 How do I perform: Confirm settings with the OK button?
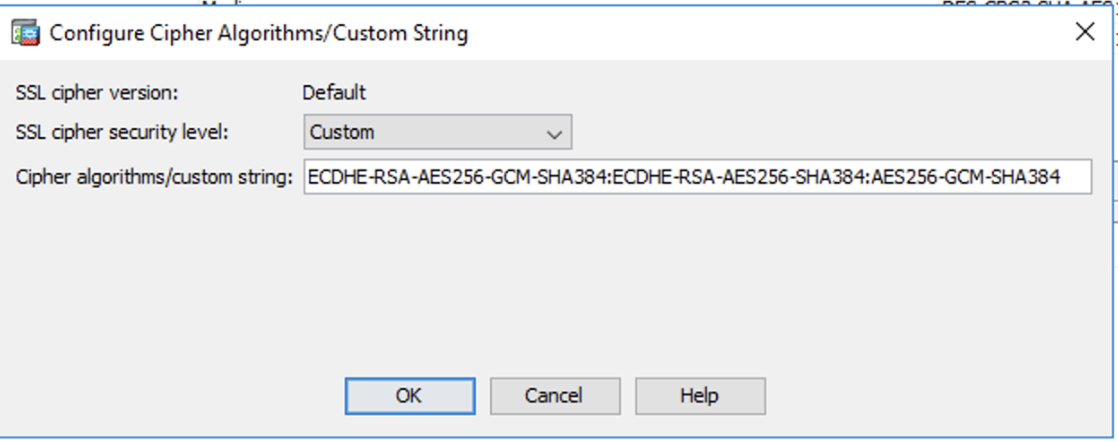408,395
